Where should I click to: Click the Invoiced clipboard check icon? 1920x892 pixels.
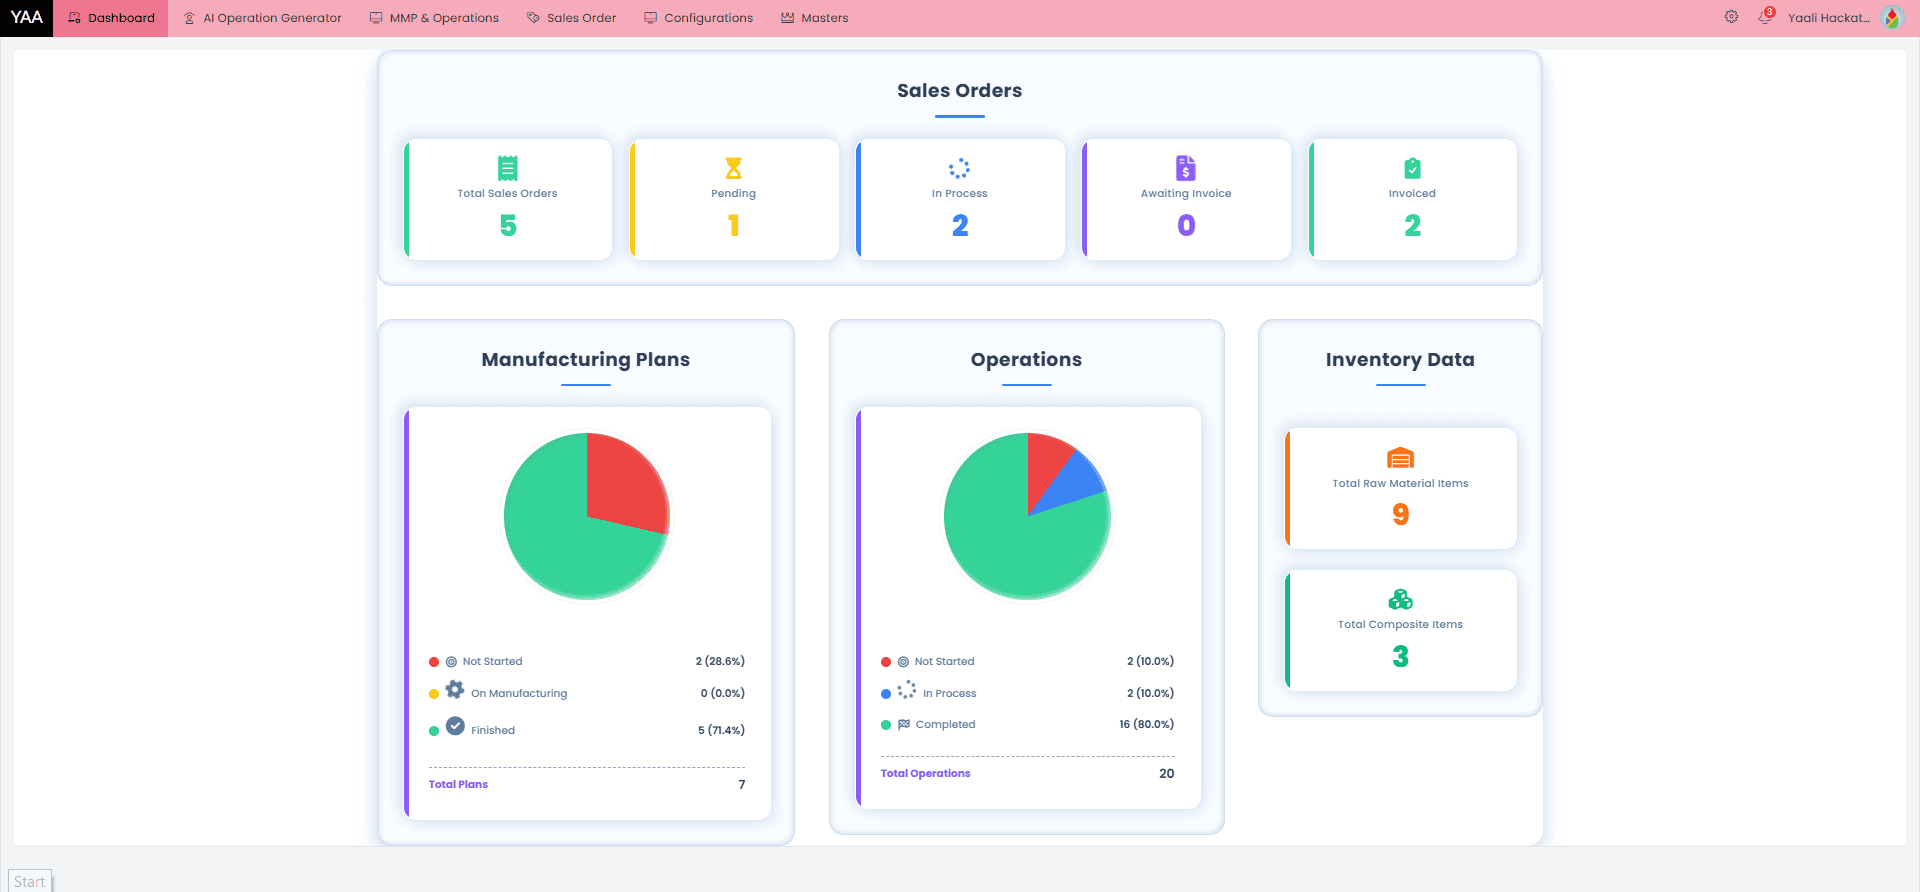1412,168
